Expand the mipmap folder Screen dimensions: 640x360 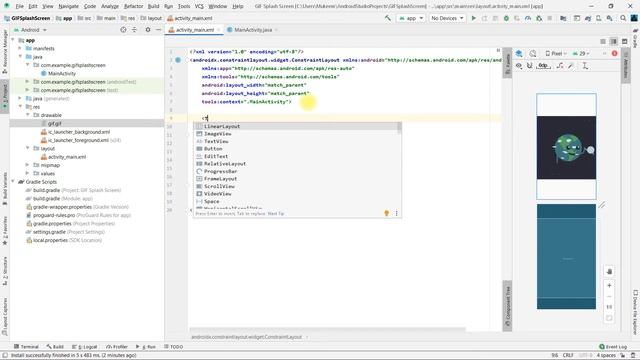point(27,165)
